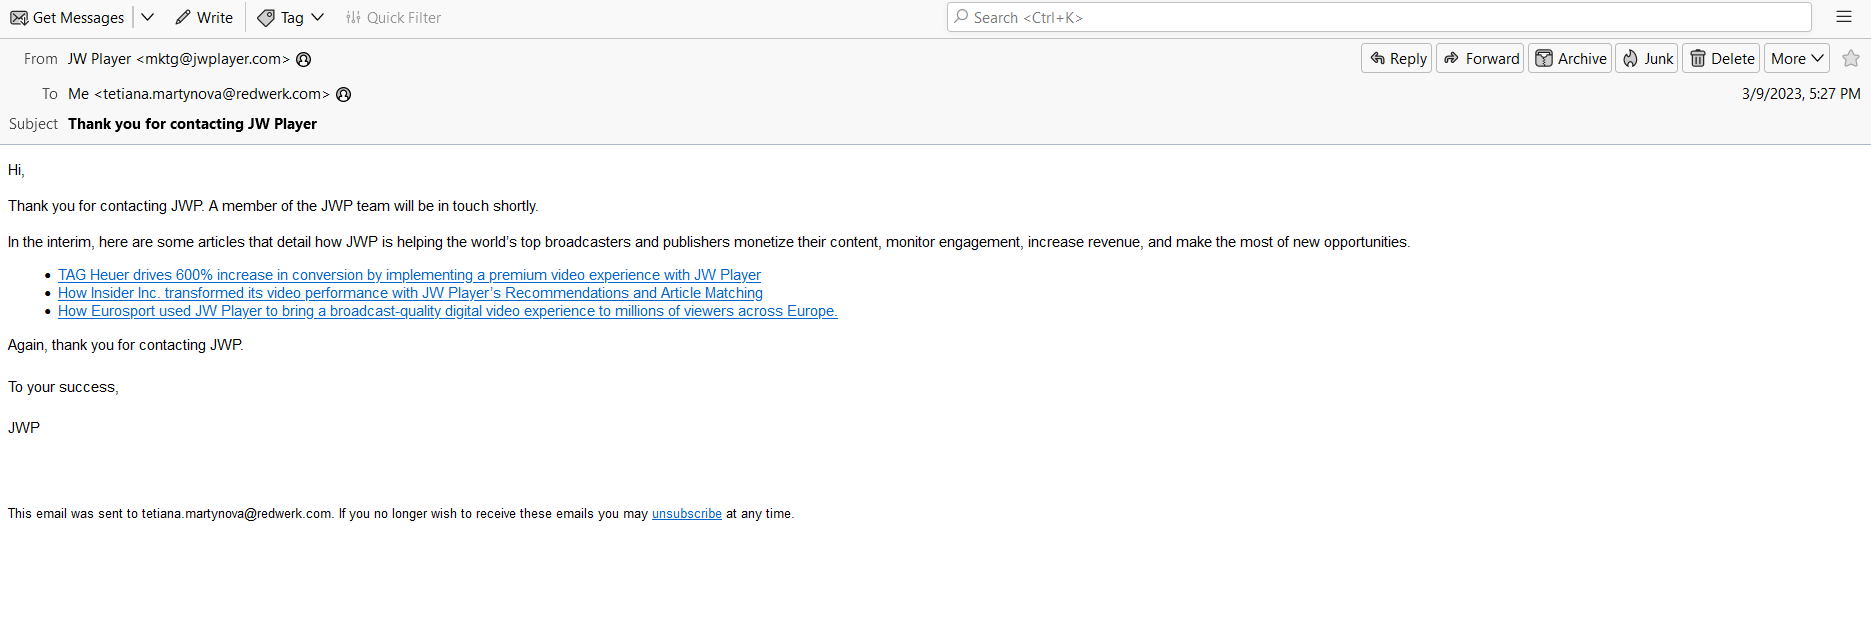1871x637 pixels.
Task: Open the TAG Heuer conversion article link
Action: click(409, 275)
